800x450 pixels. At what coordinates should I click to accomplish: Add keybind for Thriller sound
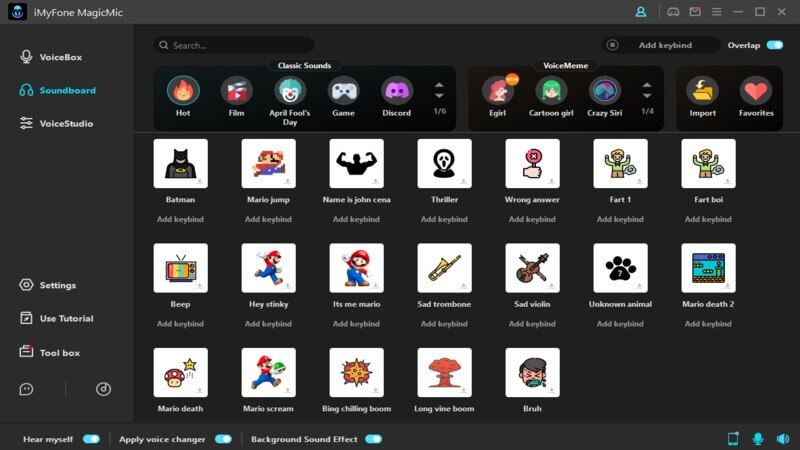(444, 219)
